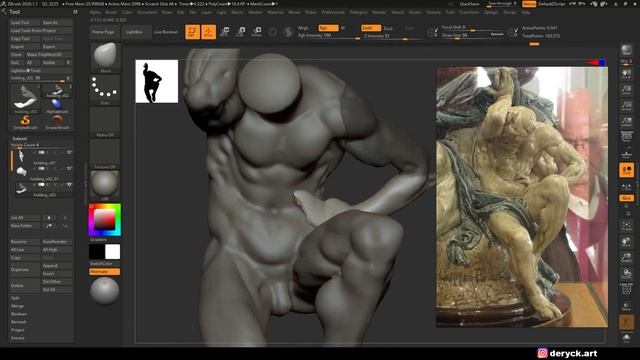640x360 pixels.
Task: Toggle the Zadd button
Action: [371, 28]
